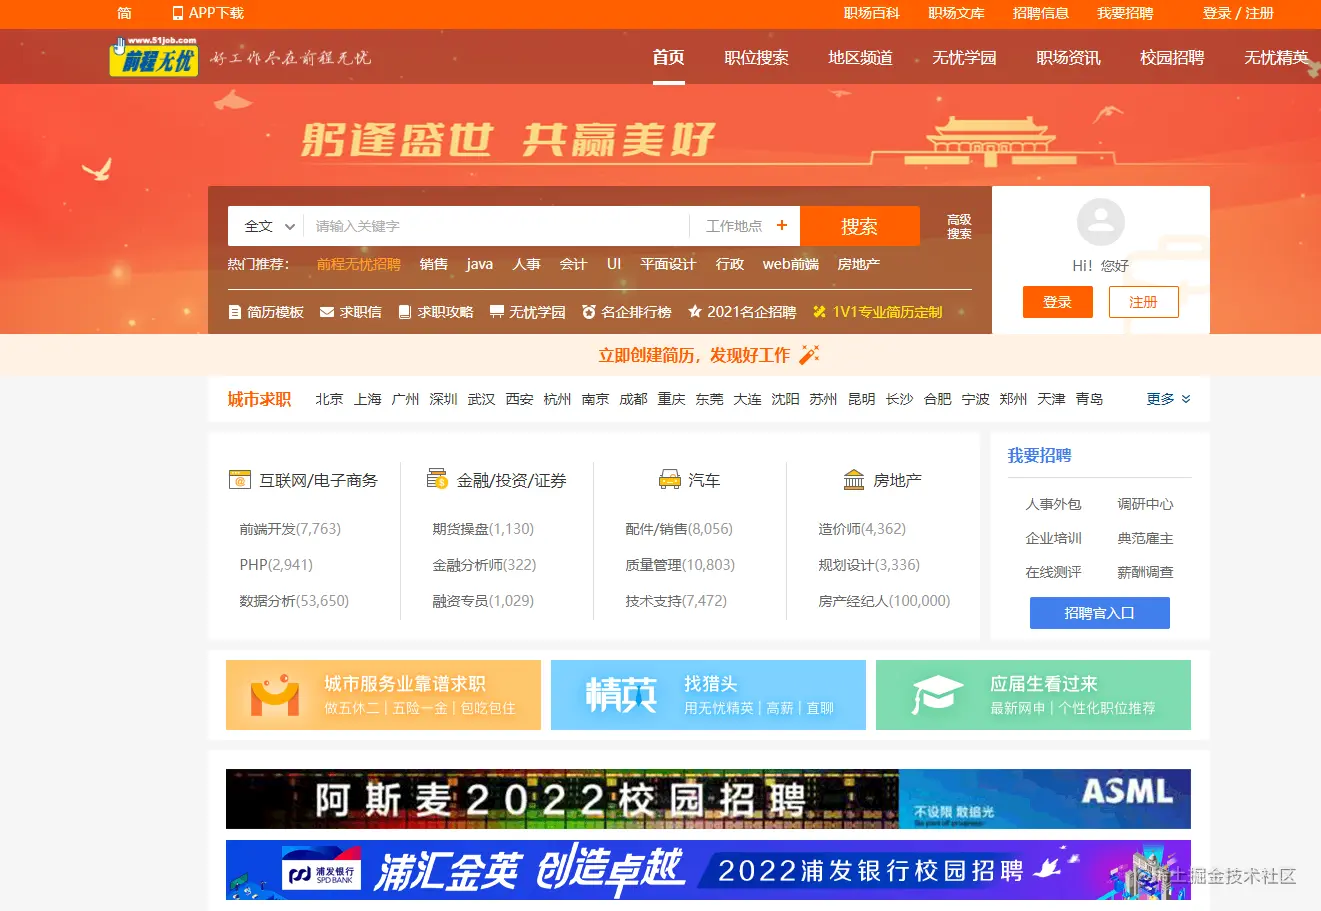The image size is (1321, 911).
Task: Click the 简历模板 document icon
Action: pyautogui.click(x=235, y=312)
